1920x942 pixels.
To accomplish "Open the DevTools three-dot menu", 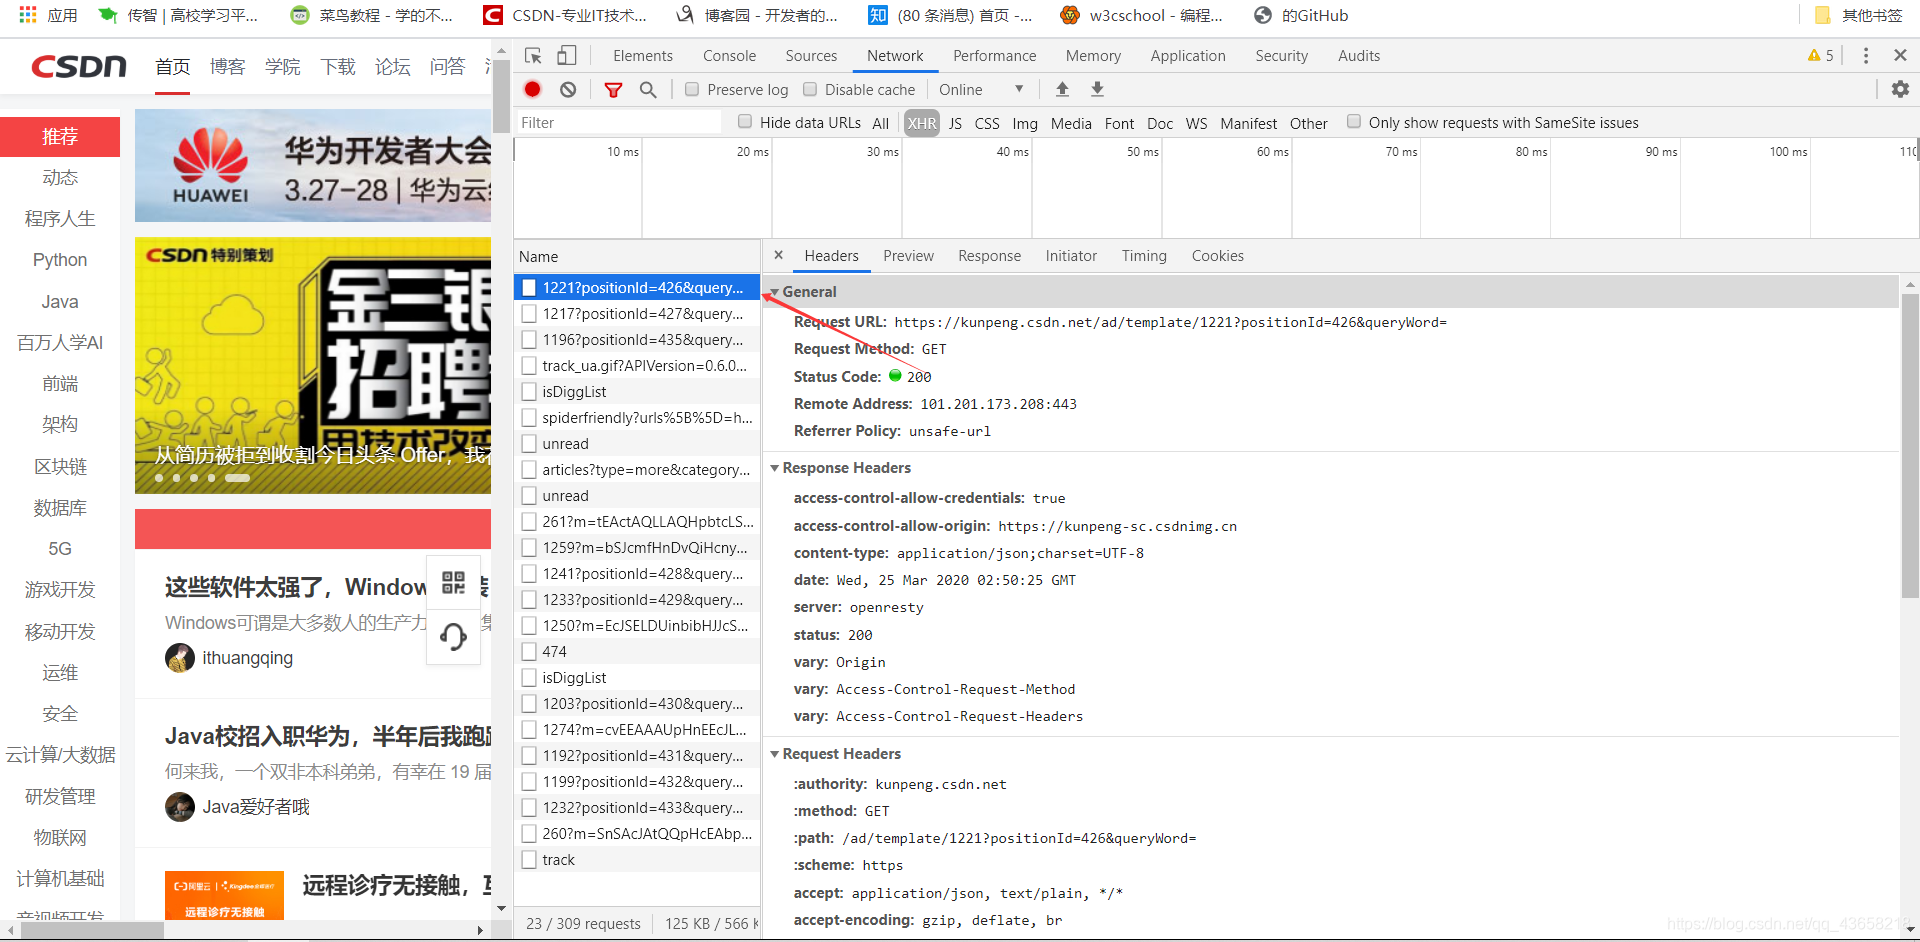I will (x=1866, y=56).
